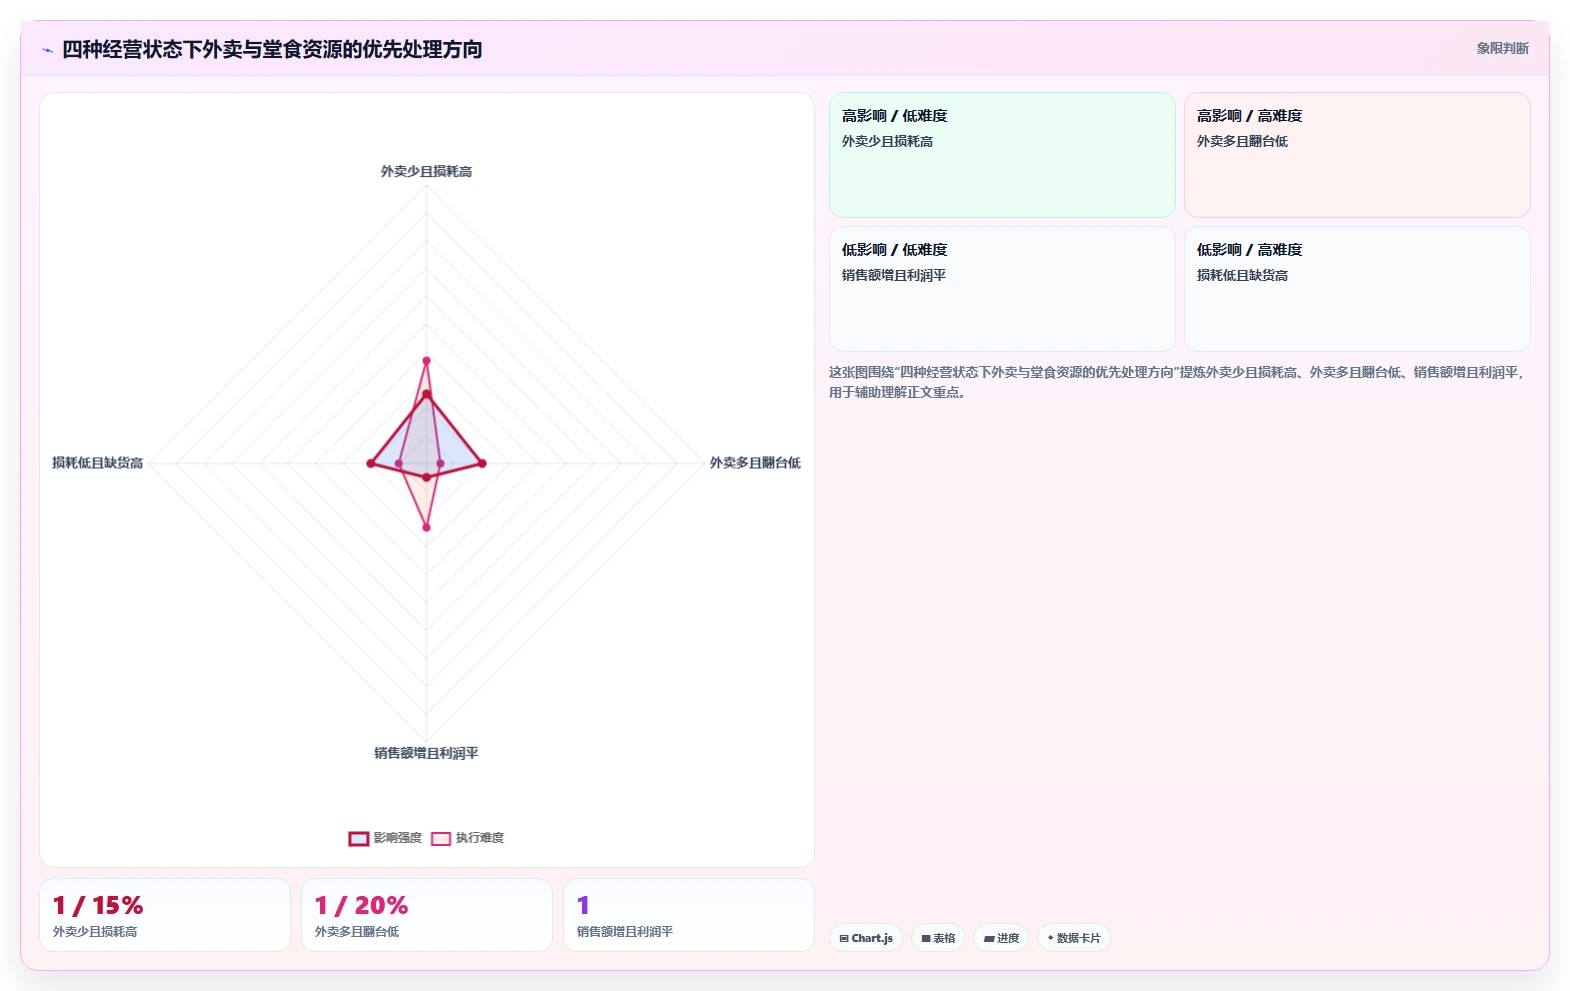Viewport: 1570px width, 991px height.
Task: Click radar axis label 损耗低且缺货高
Action: pyautogui.click(x=98, y=463)
